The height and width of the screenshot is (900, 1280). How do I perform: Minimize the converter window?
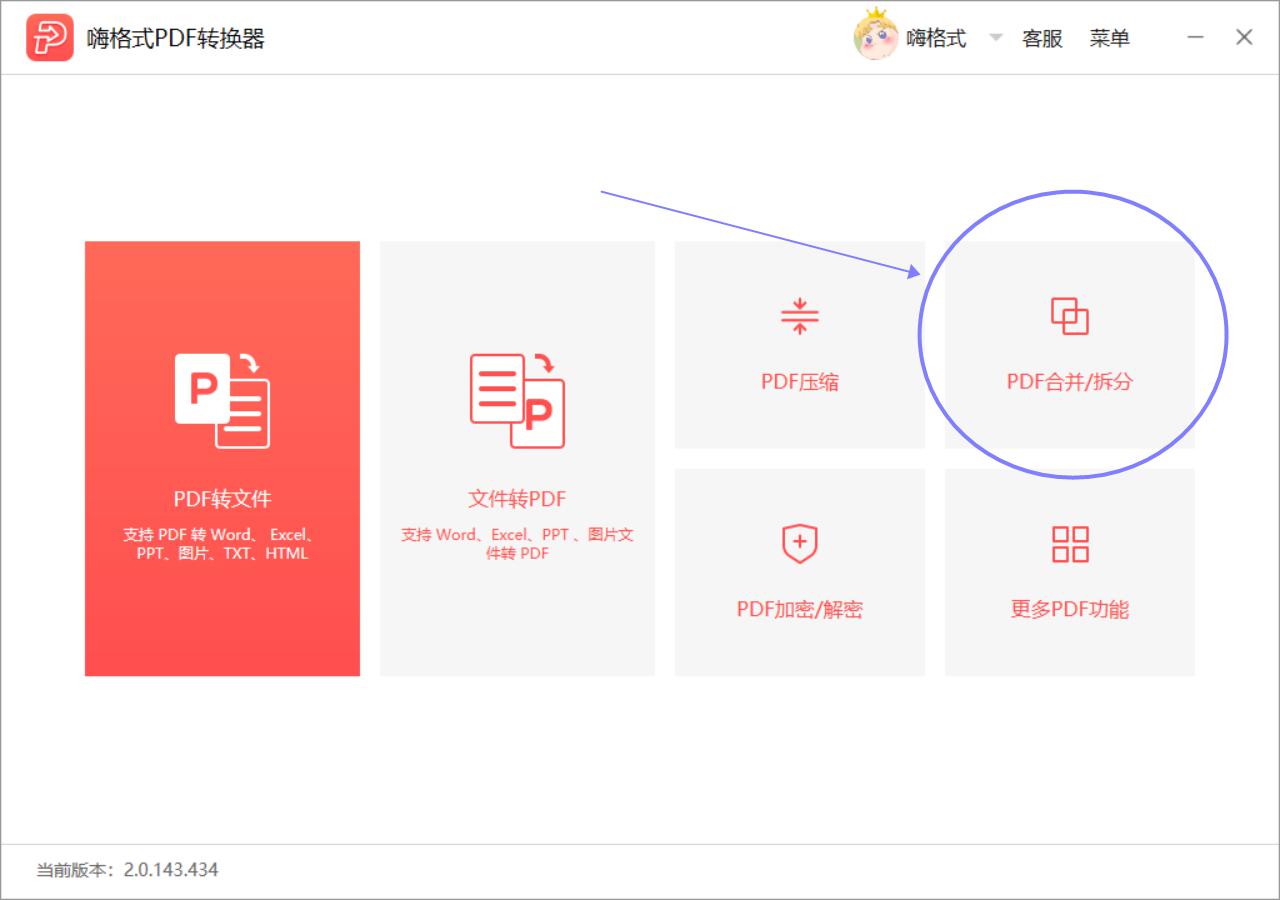coord(1196,37)
